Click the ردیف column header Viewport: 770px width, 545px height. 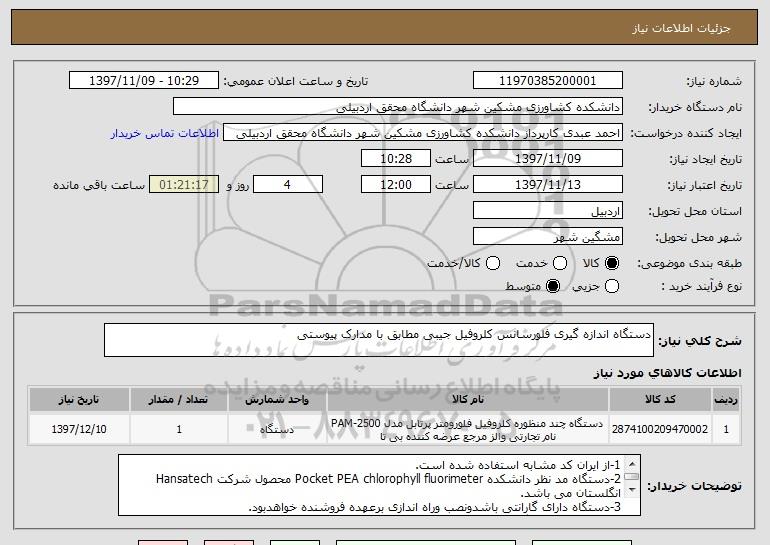coord(726,400)
